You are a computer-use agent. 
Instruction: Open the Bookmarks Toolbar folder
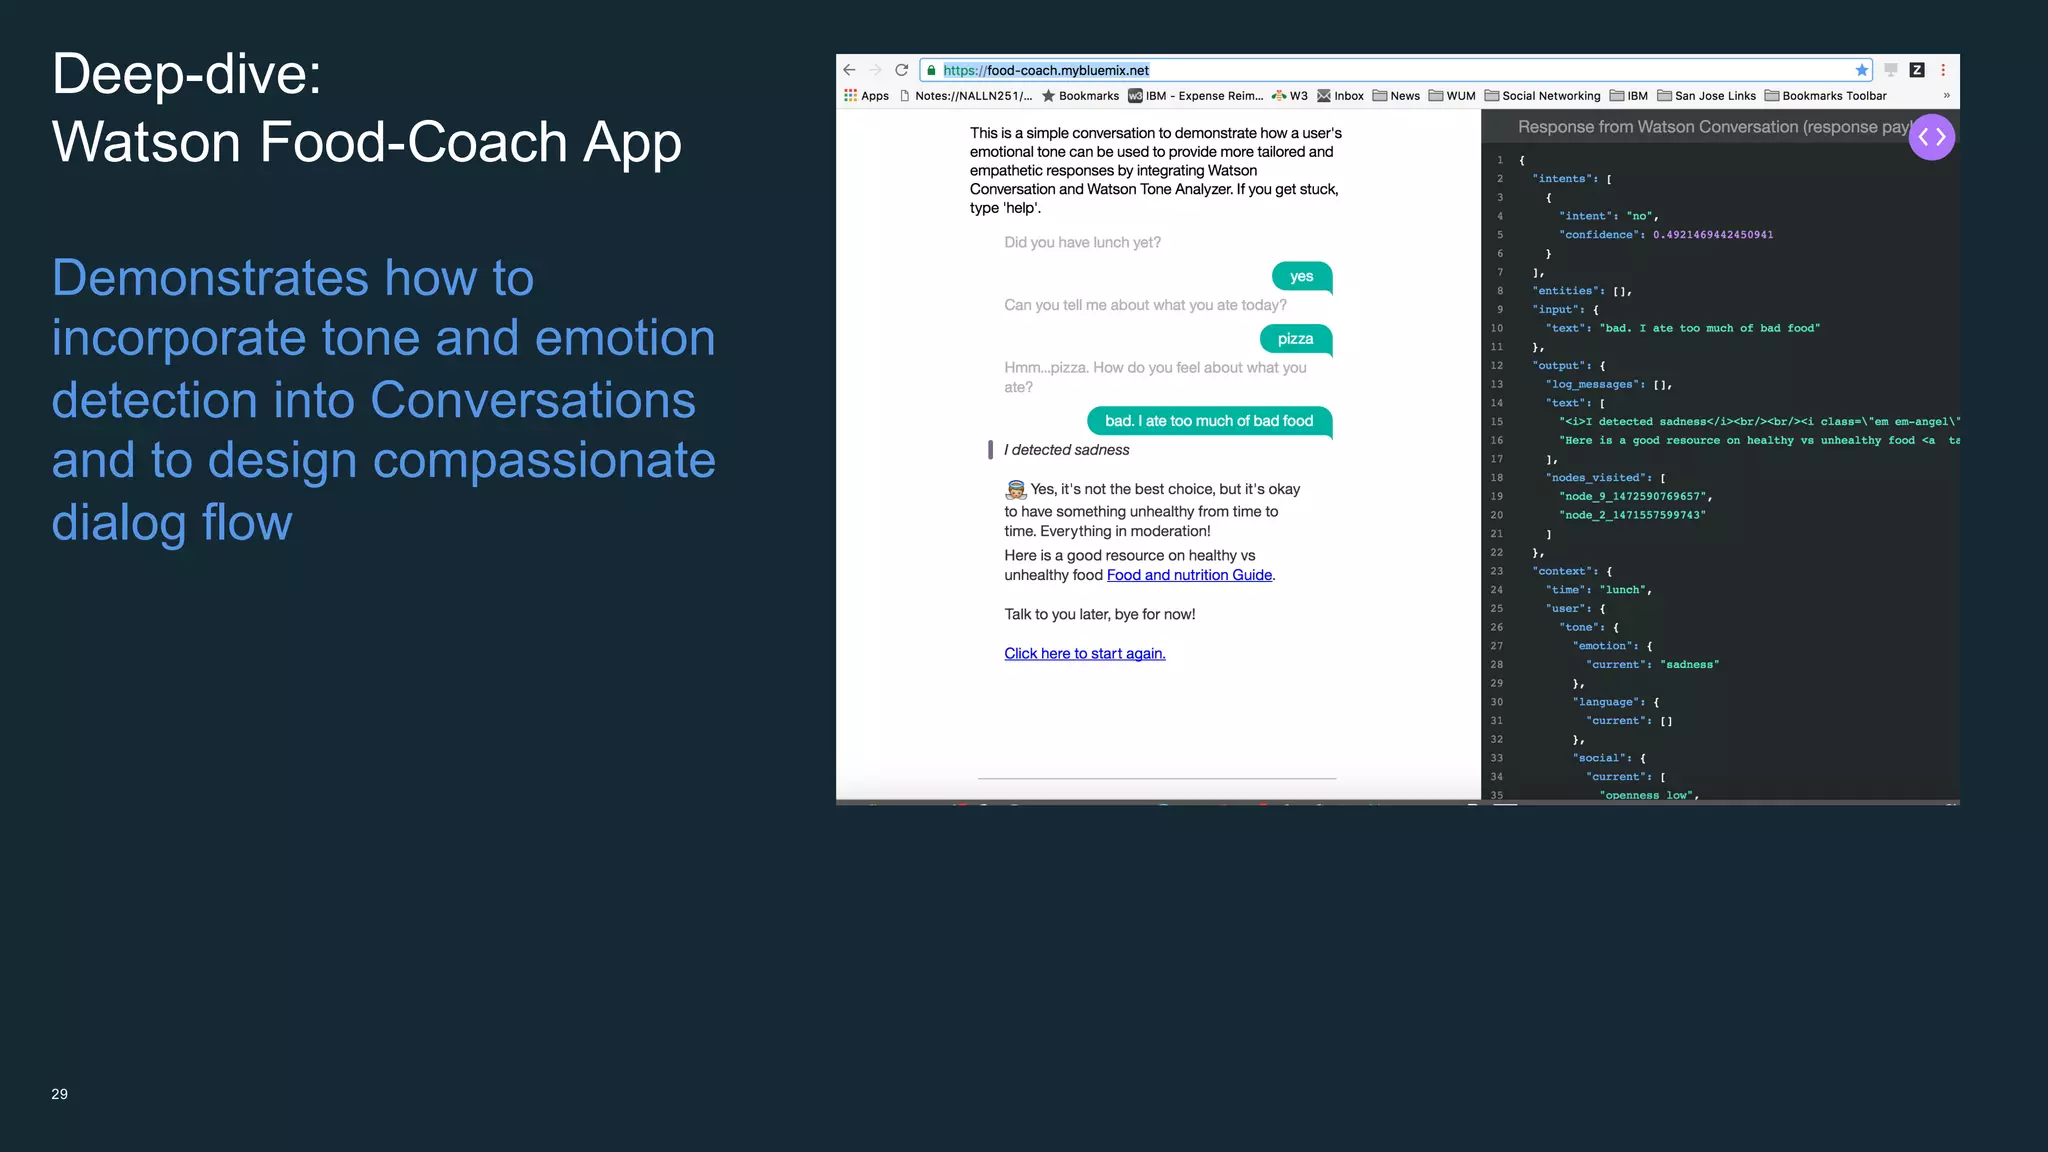tap(1825, 96)
